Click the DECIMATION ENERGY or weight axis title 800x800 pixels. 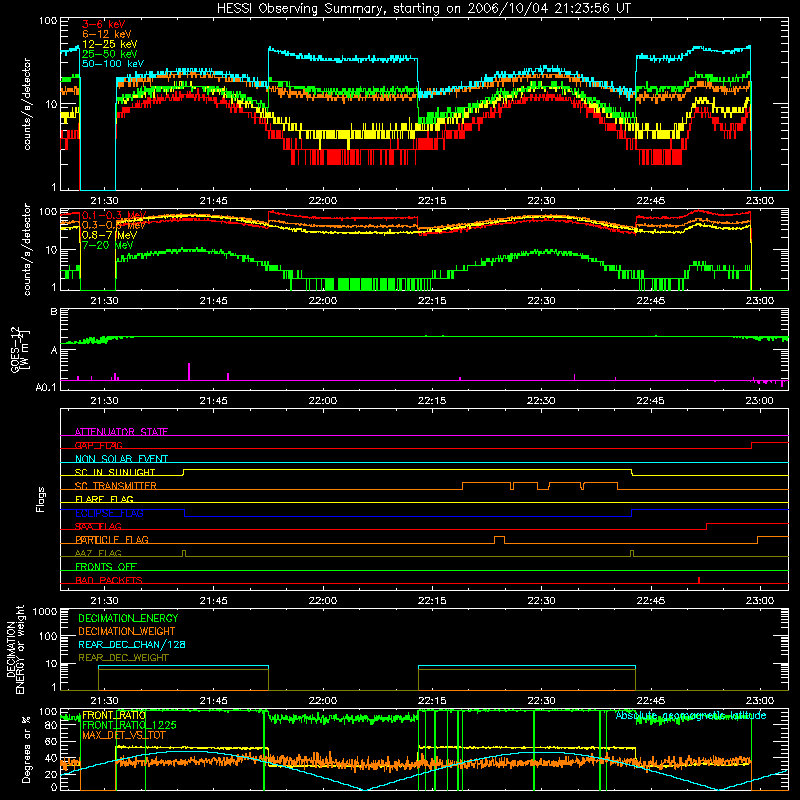pyautogui.click(x=15, y=649)
